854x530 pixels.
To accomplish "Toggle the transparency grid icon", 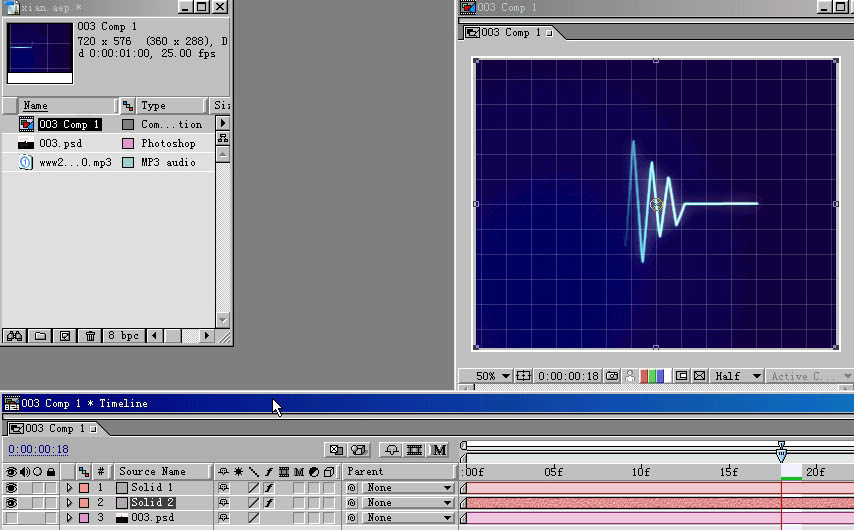I will coord(700,376).
